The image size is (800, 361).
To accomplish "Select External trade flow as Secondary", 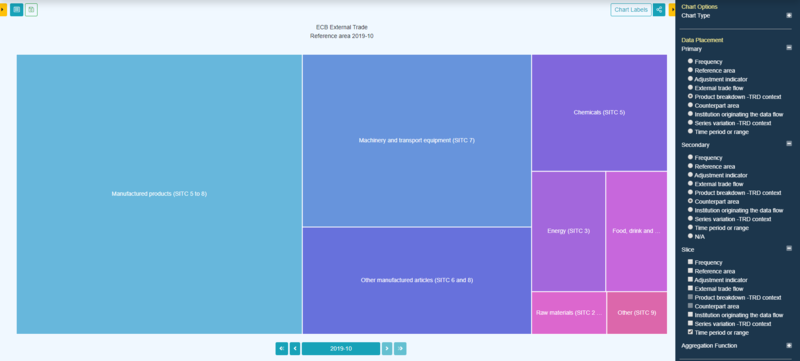I will click(690, 183).
